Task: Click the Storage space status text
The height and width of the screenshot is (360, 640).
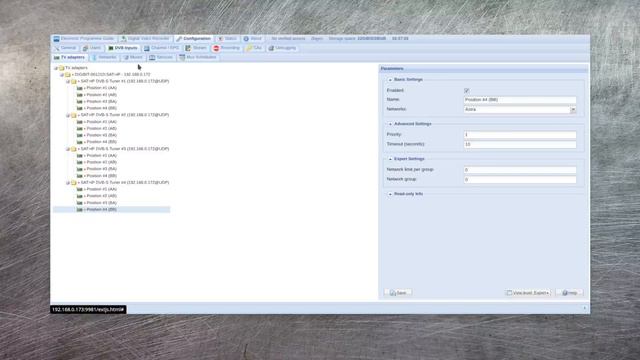Action: 357,38
